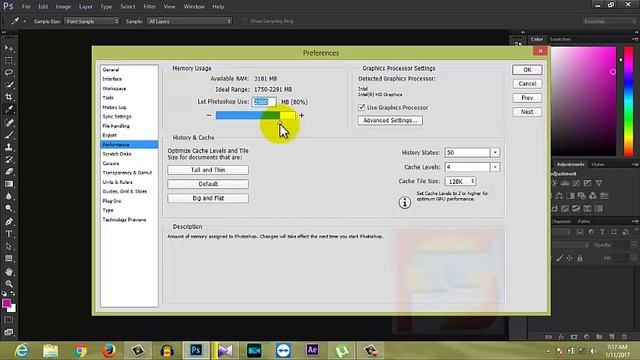
Task: Switch to the Styles tab
Action: [x=598, y=164]
